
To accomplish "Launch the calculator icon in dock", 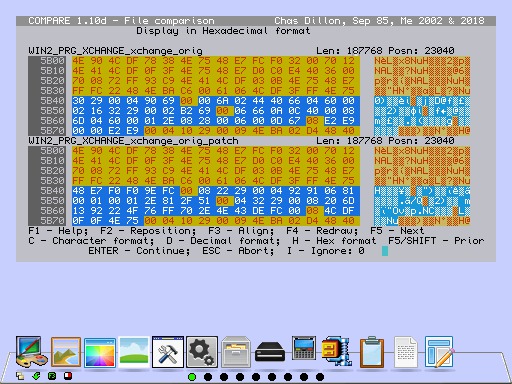I will click(304, 349).
